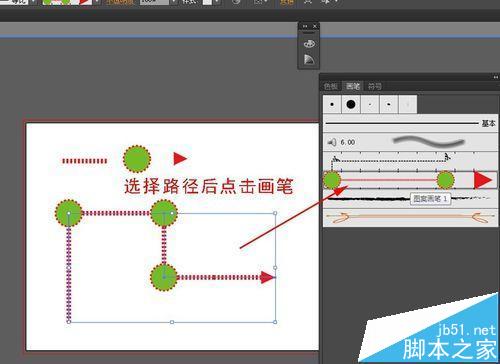The width and height of the screenshot is (500, 364).
Task: Open the 符号 (Symbols) tab
Action: coord(375,87)
